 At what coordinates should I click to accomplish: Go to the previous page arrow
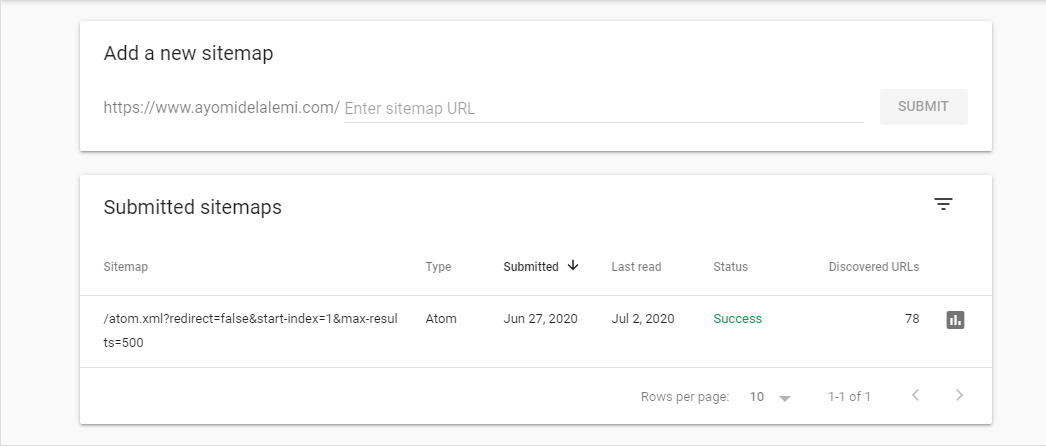pos(915,396)
